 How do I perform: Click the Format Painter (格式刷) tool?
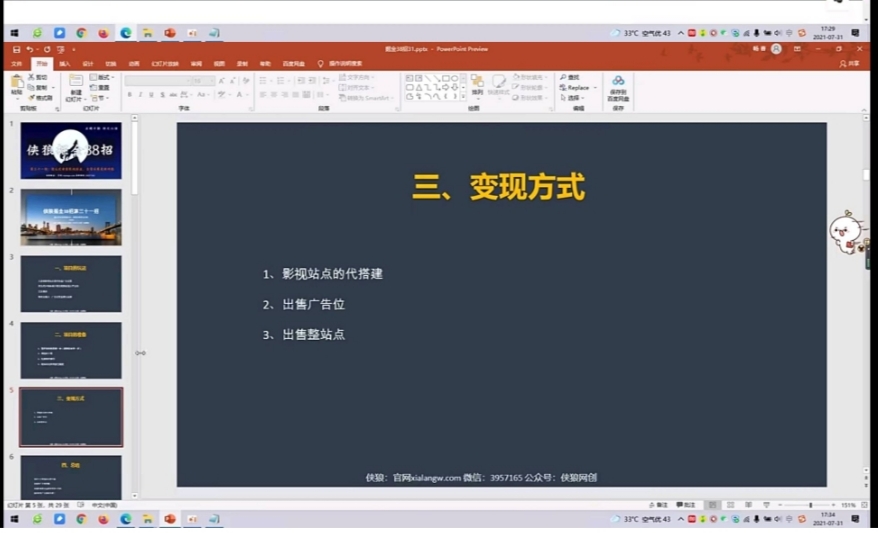(40, 98)
